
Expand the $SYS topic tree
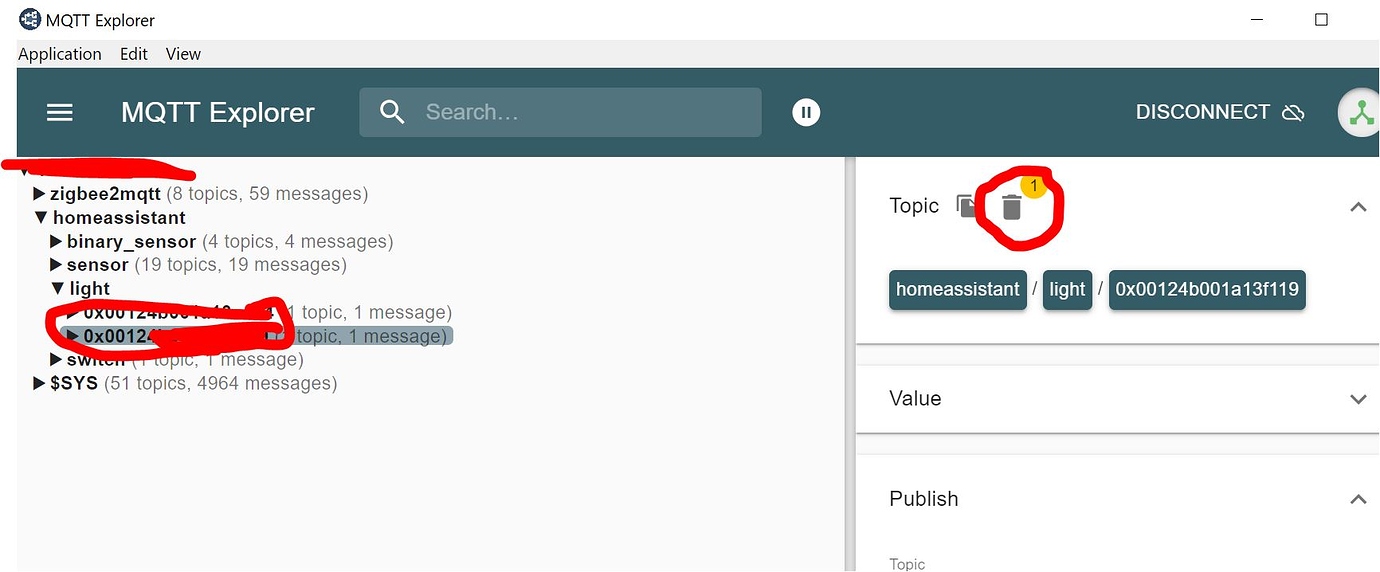[x=40, y=384]
